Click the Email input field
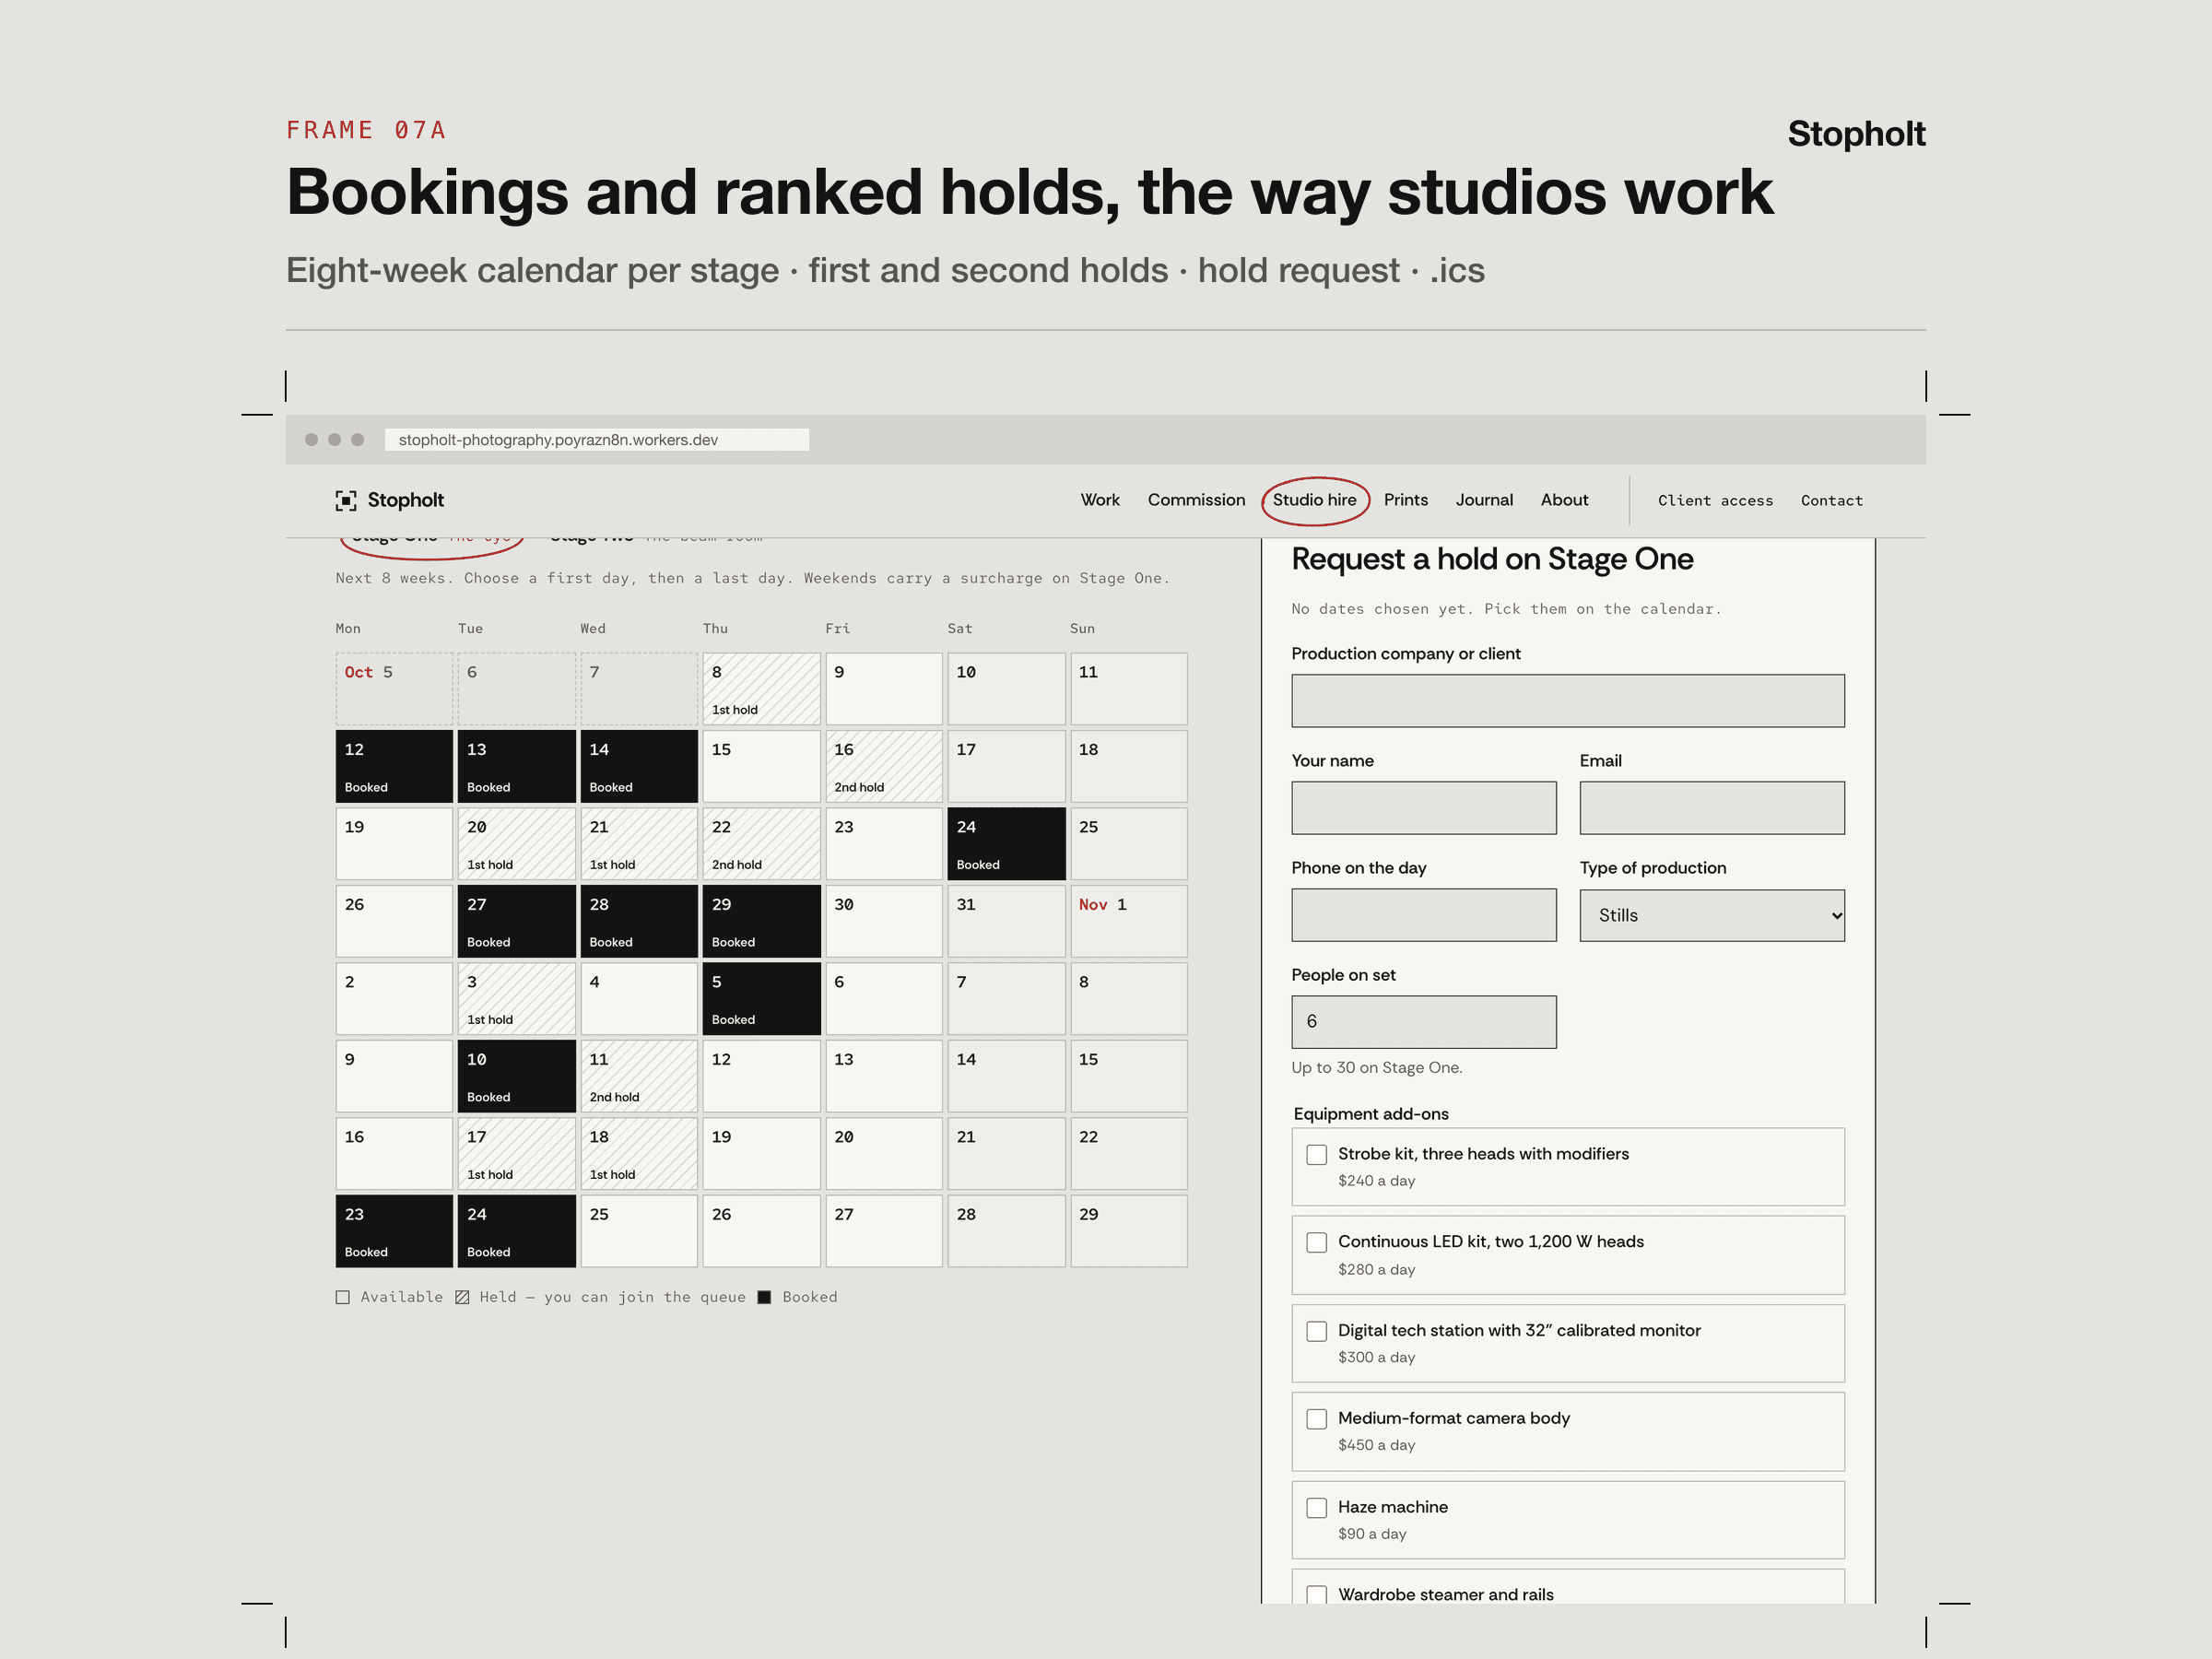The width and height of the screenshot is (2212, 1659). 1711,808
